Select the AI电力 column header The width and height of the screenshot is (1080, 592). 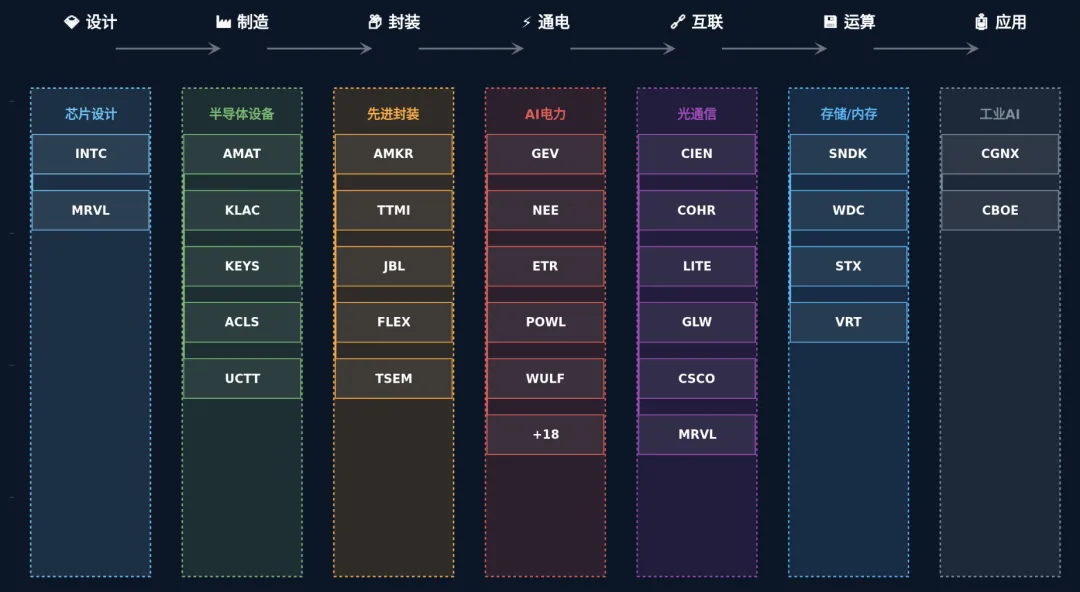coord(546,114)
